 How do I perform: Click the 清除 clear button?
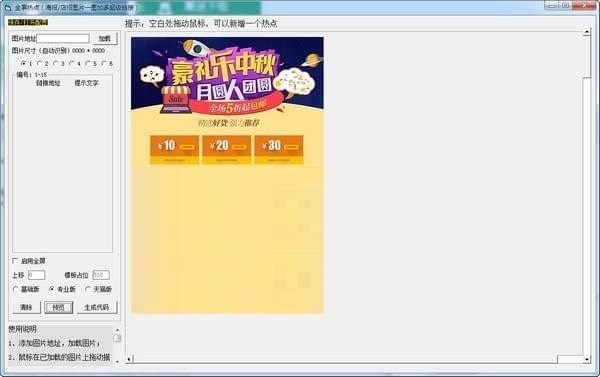[26, 307]
